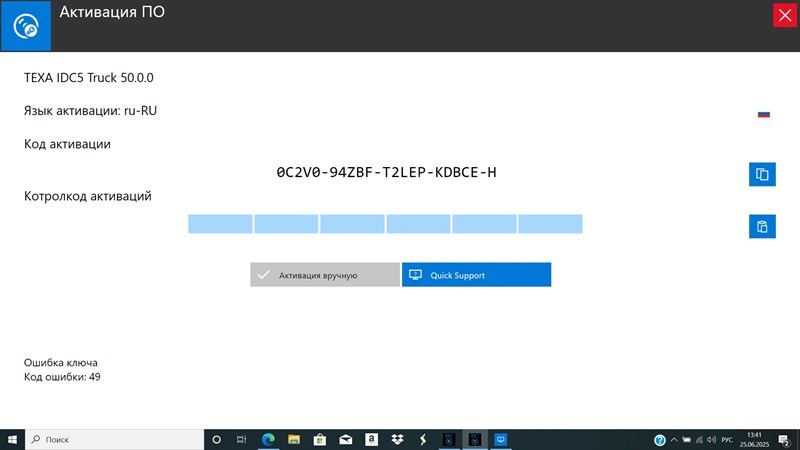The height and width of the screenshot is (450, 800).
Task: Click the Активация вручную button
Action: [x=325, y=274]
